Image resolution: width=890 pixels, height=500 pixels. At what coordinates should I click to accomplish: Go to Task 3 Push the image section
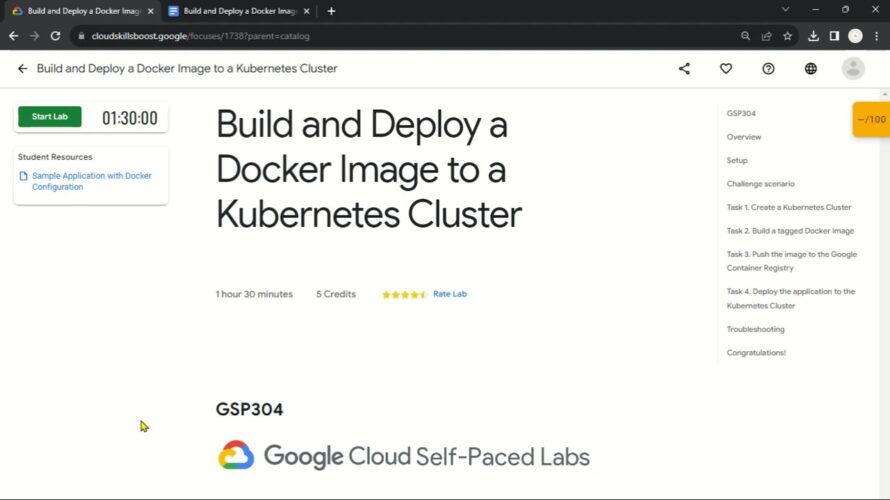pyautogui.click(x=792, y=261)
